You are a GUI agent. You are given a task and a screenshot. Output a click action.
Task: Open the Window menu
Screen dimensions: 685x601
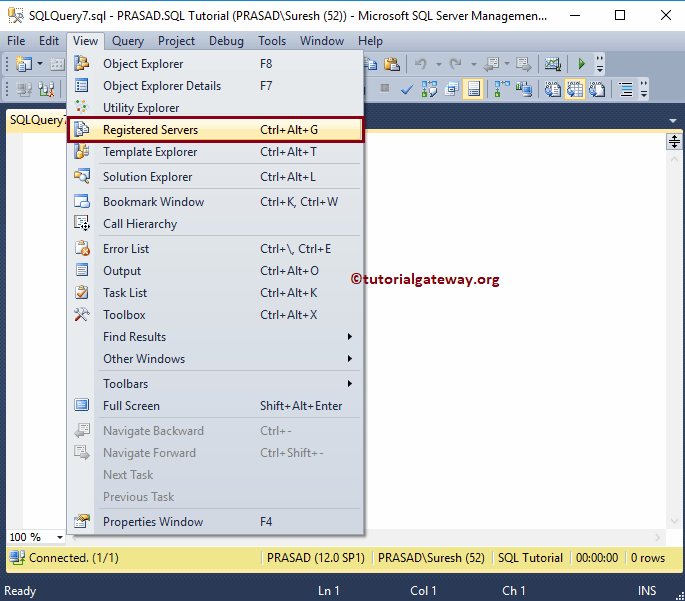(x=322, y=41)
